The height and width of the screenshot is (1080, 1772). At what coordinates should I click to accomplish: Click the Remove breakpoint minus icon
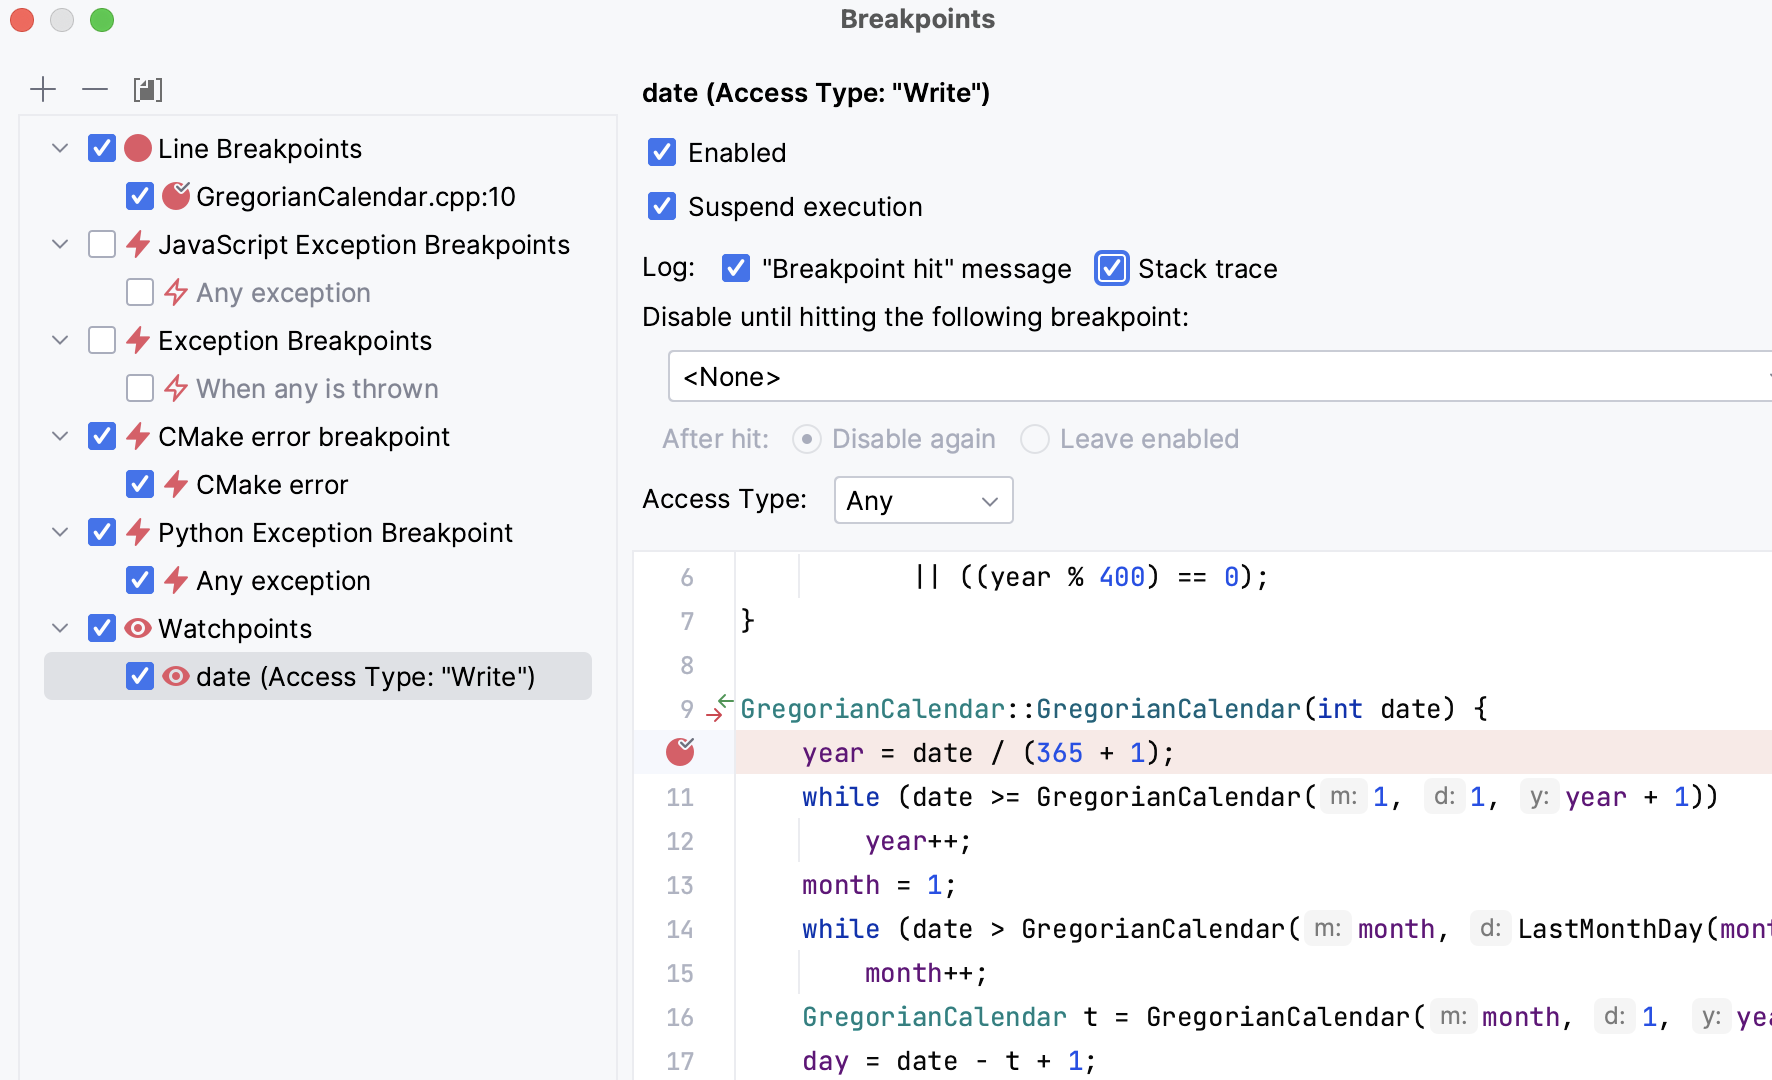[95, 90]
